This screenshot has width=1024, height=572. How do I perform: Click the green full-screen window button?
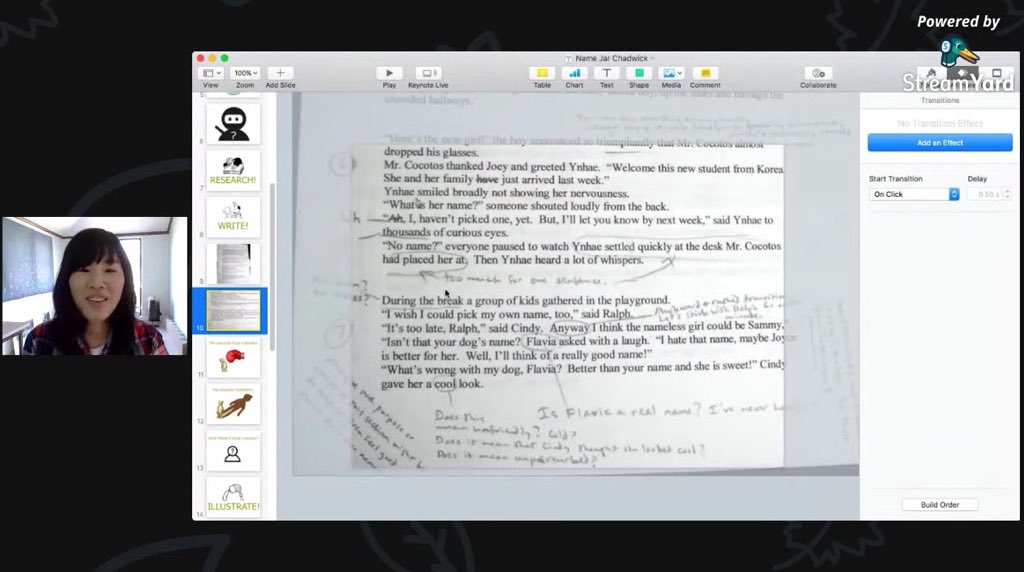click(224, 58)
